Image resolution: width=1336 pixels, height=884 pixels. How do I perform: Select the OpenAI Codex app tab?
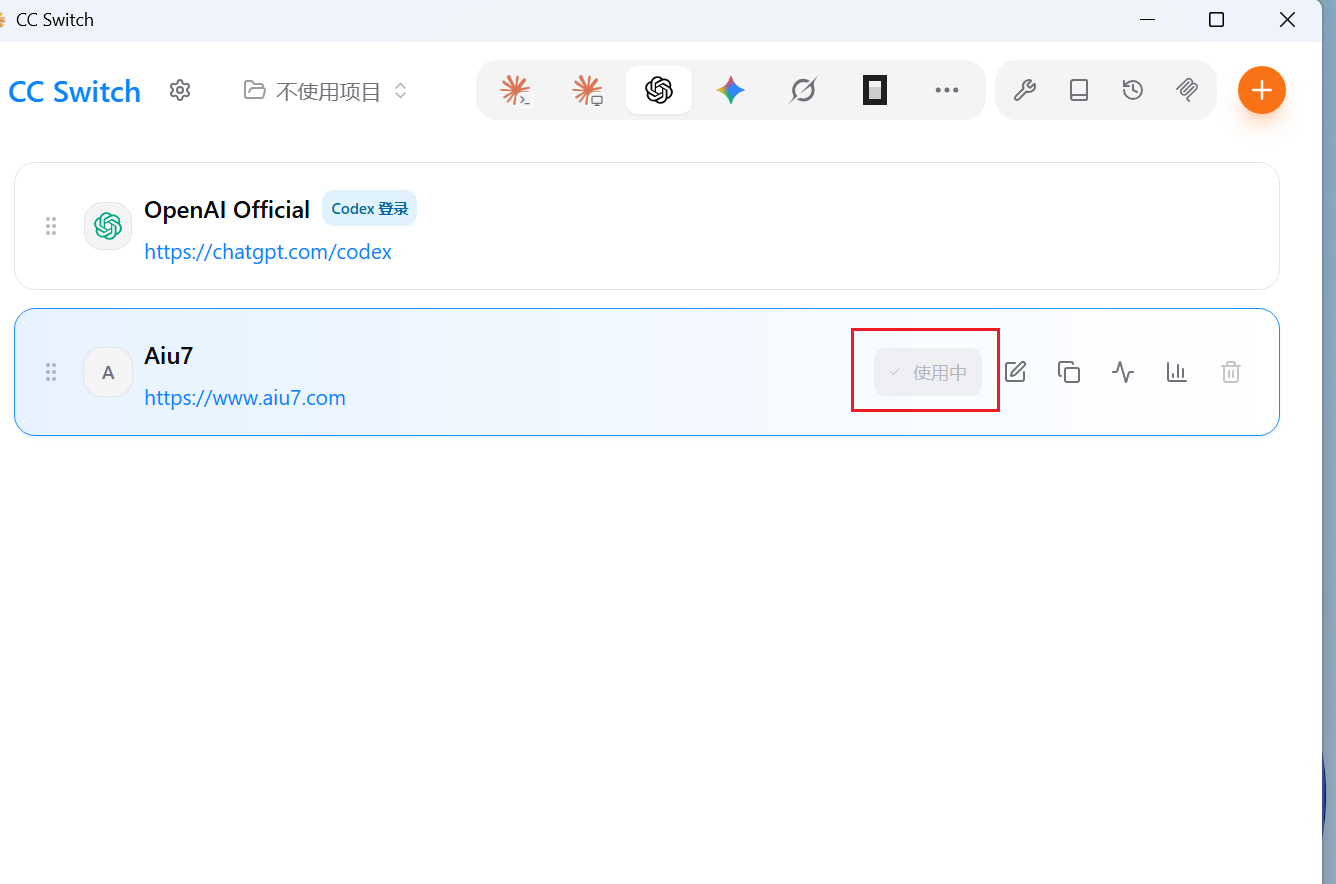659,91
